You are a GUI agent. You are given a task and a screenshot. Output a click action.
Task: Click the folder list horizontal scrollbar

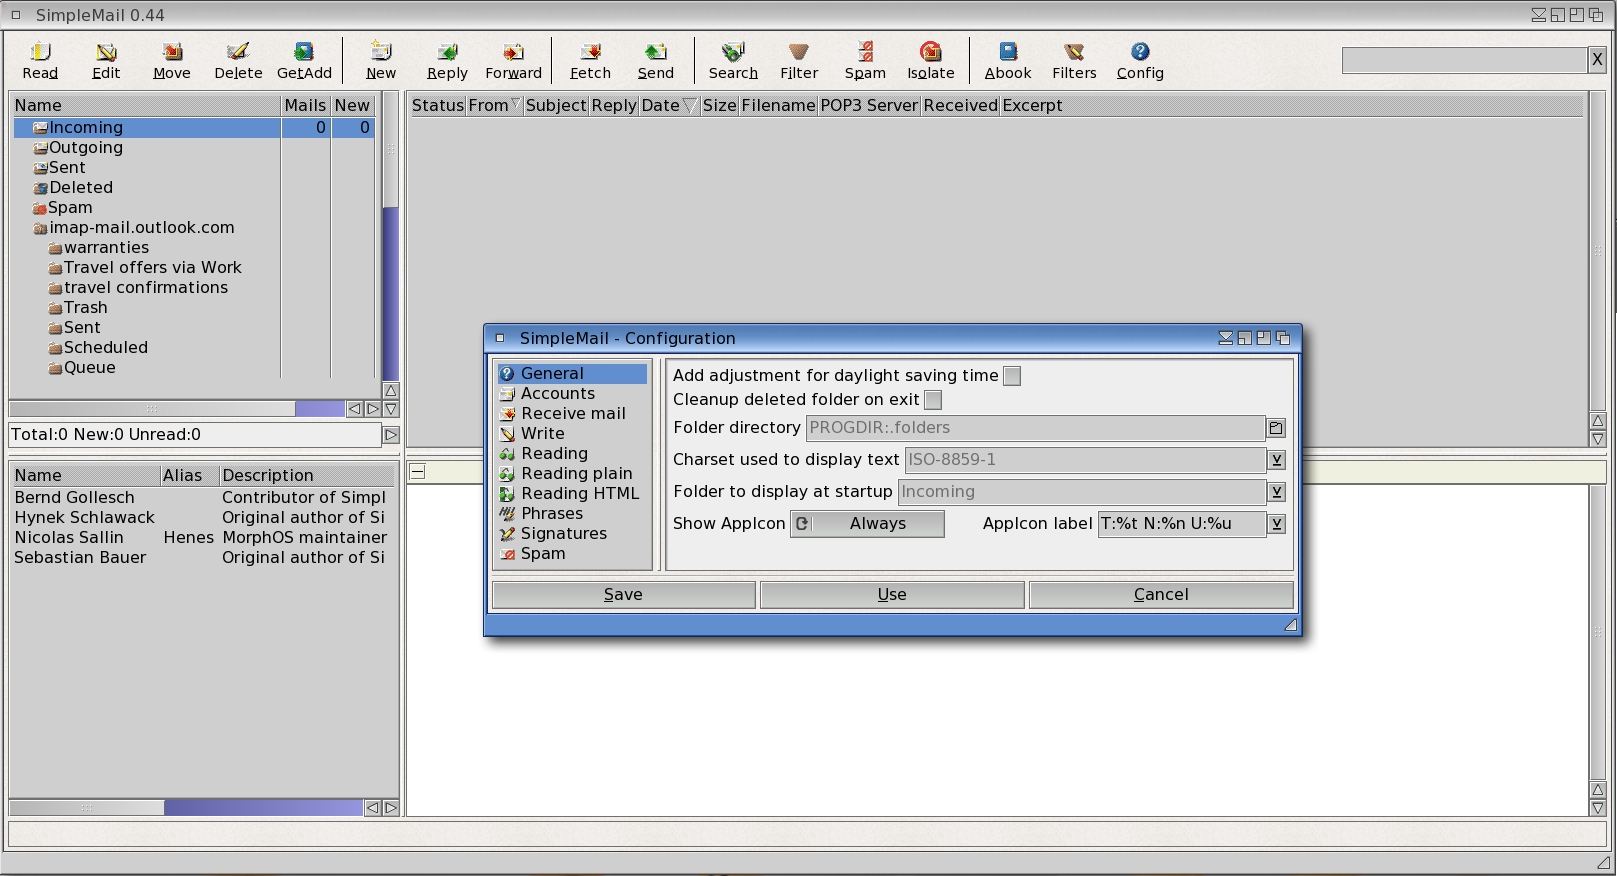pos(178,409)
